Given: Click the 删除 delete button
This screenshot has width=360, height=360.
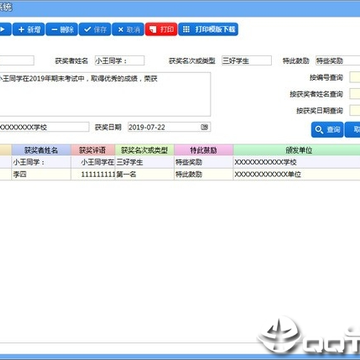Looking at the screenshot, I should click(x=62, y=29).
